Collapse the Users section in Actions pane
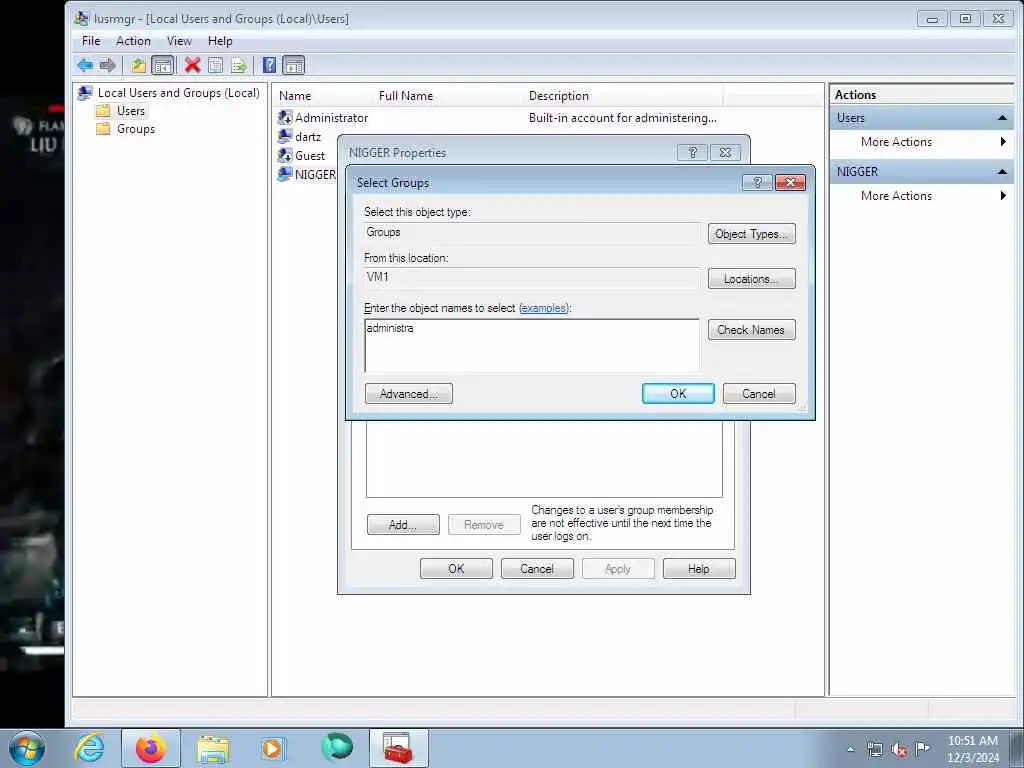Image resolution: width=1024 pixels, height=768 pixels. click(1002, 118)
